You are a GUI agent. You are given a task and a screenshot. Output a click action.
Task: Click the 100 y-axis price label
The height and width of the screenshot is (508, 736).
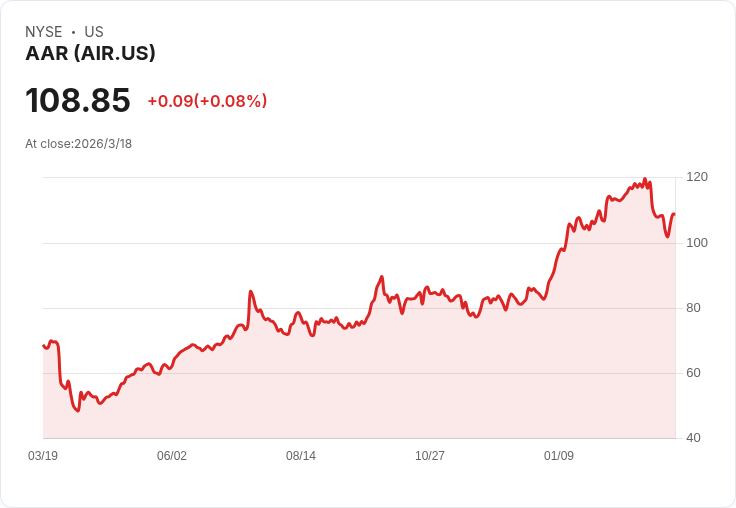pyautogui.click(x=697, y=243)
